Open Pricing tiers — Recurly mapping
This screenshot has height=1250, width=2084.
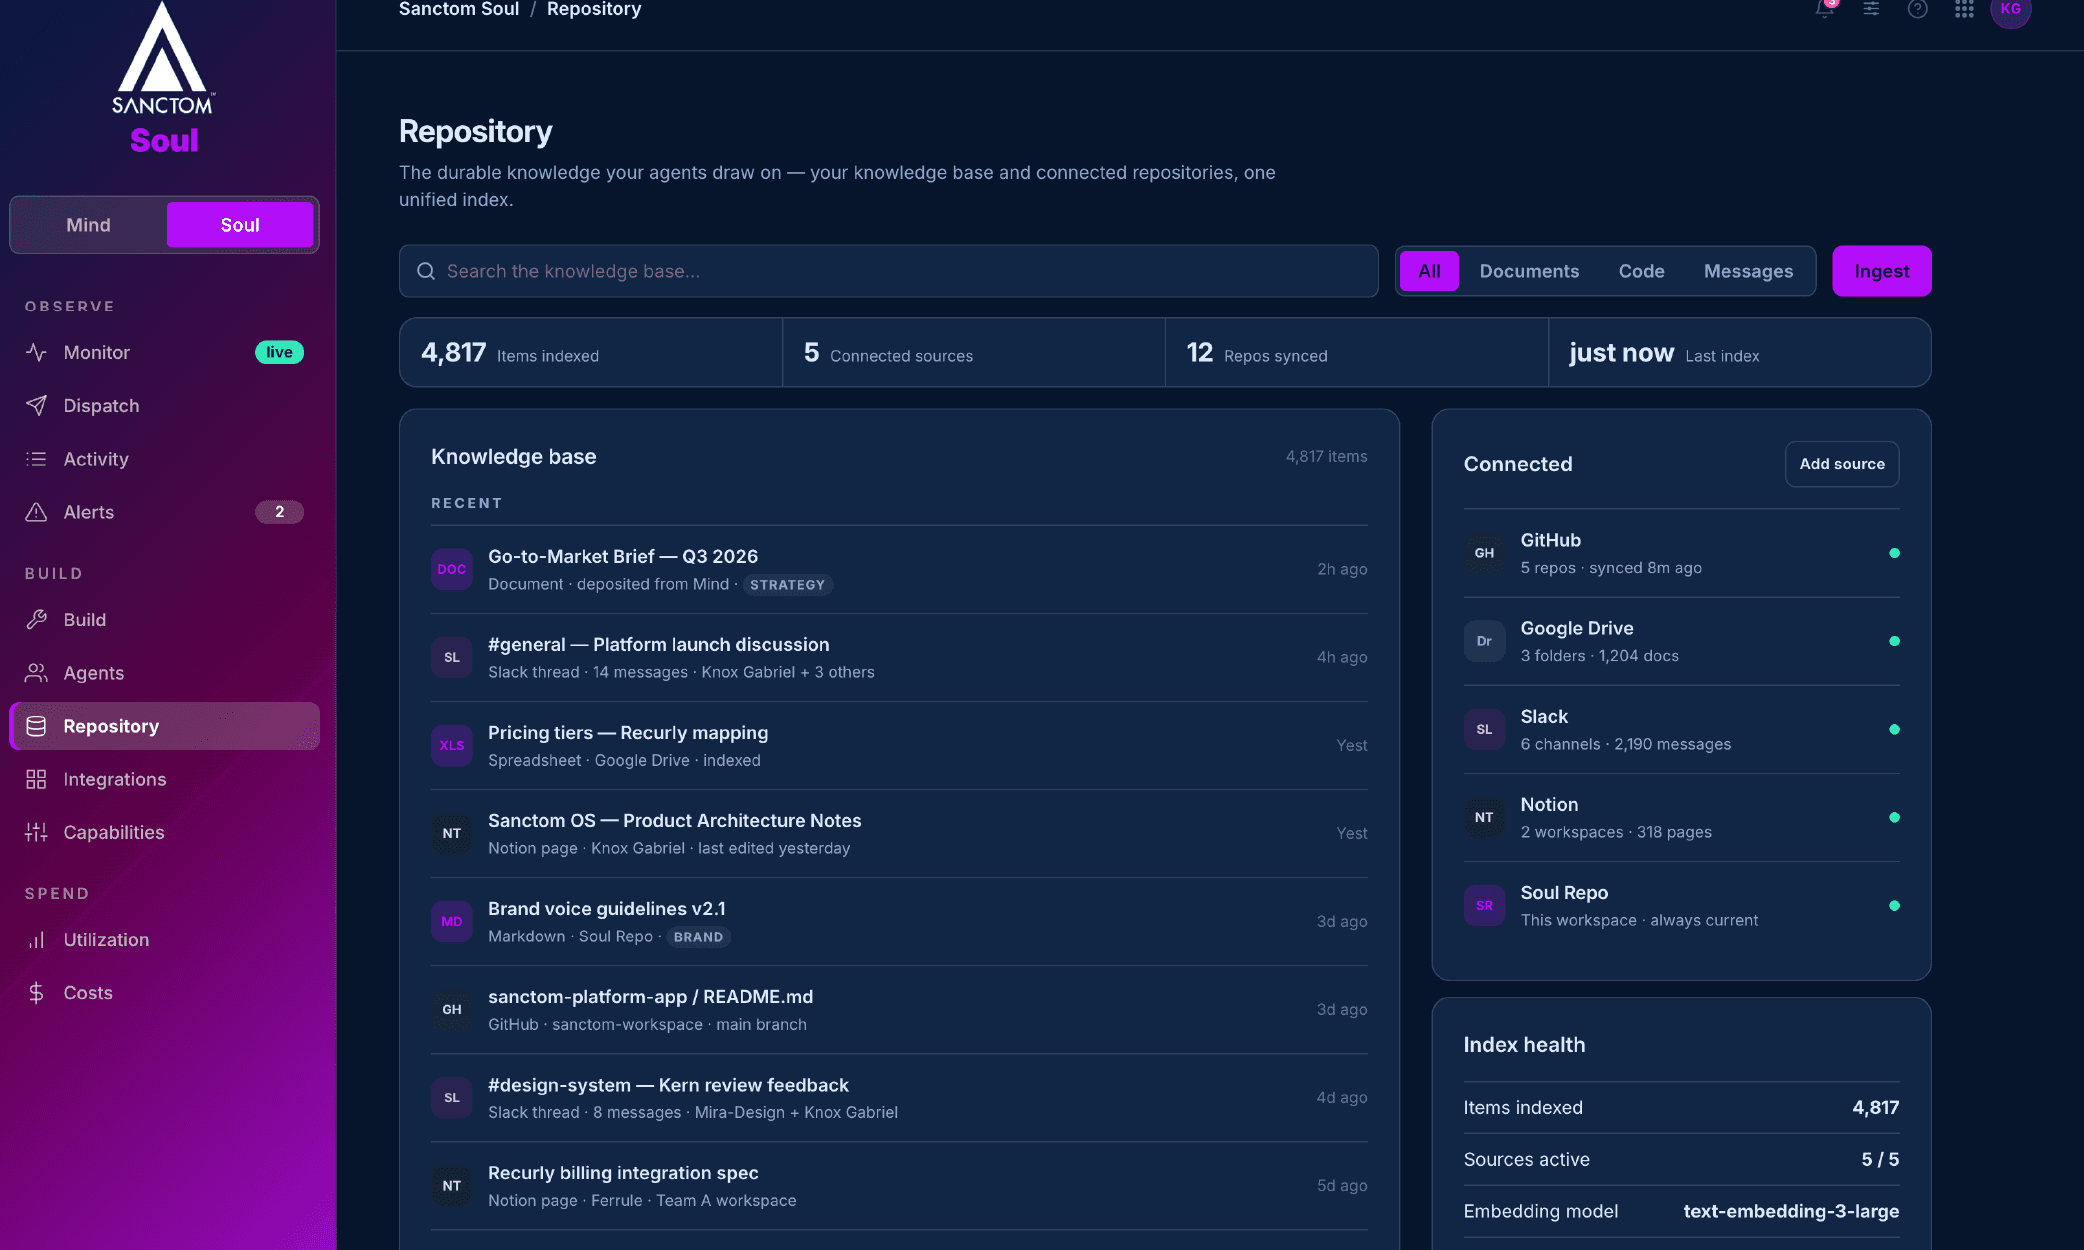[899, 745]
